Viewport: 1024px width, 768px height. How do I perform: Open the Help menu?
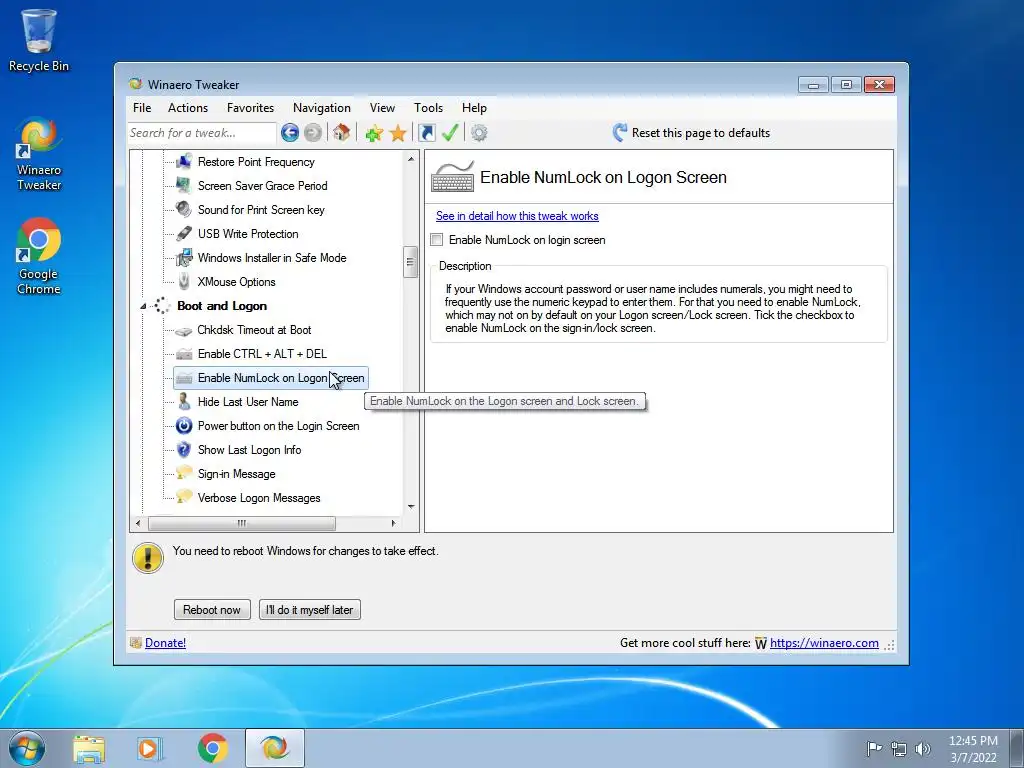pyautogui.click(x=474, y=108)
